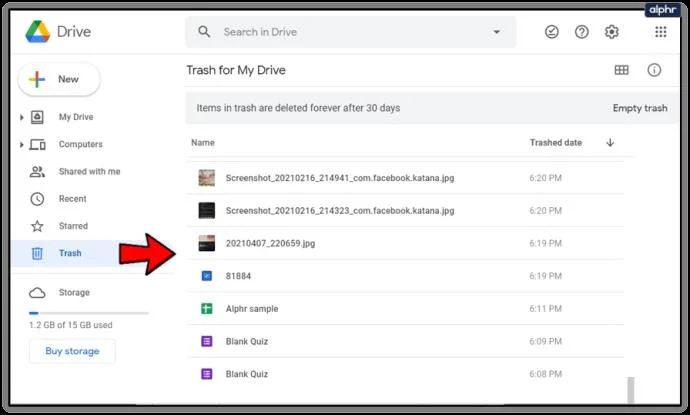690x415 pixels.
Task: Open the Settings gear icon
Action: [611, 32]
